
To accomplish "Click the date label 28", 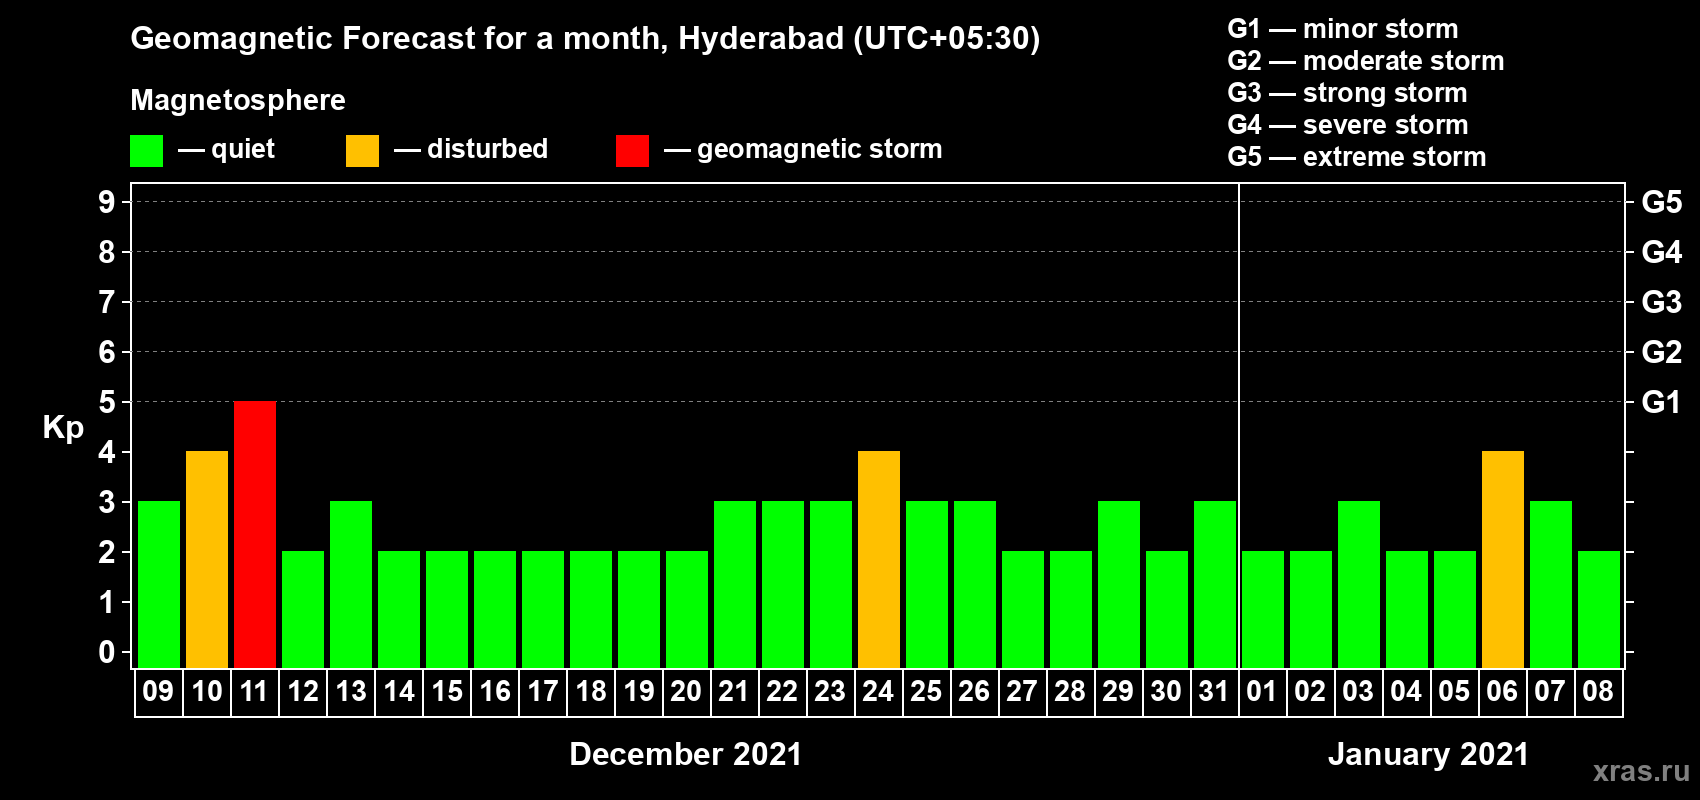I will pos(1070,691).
